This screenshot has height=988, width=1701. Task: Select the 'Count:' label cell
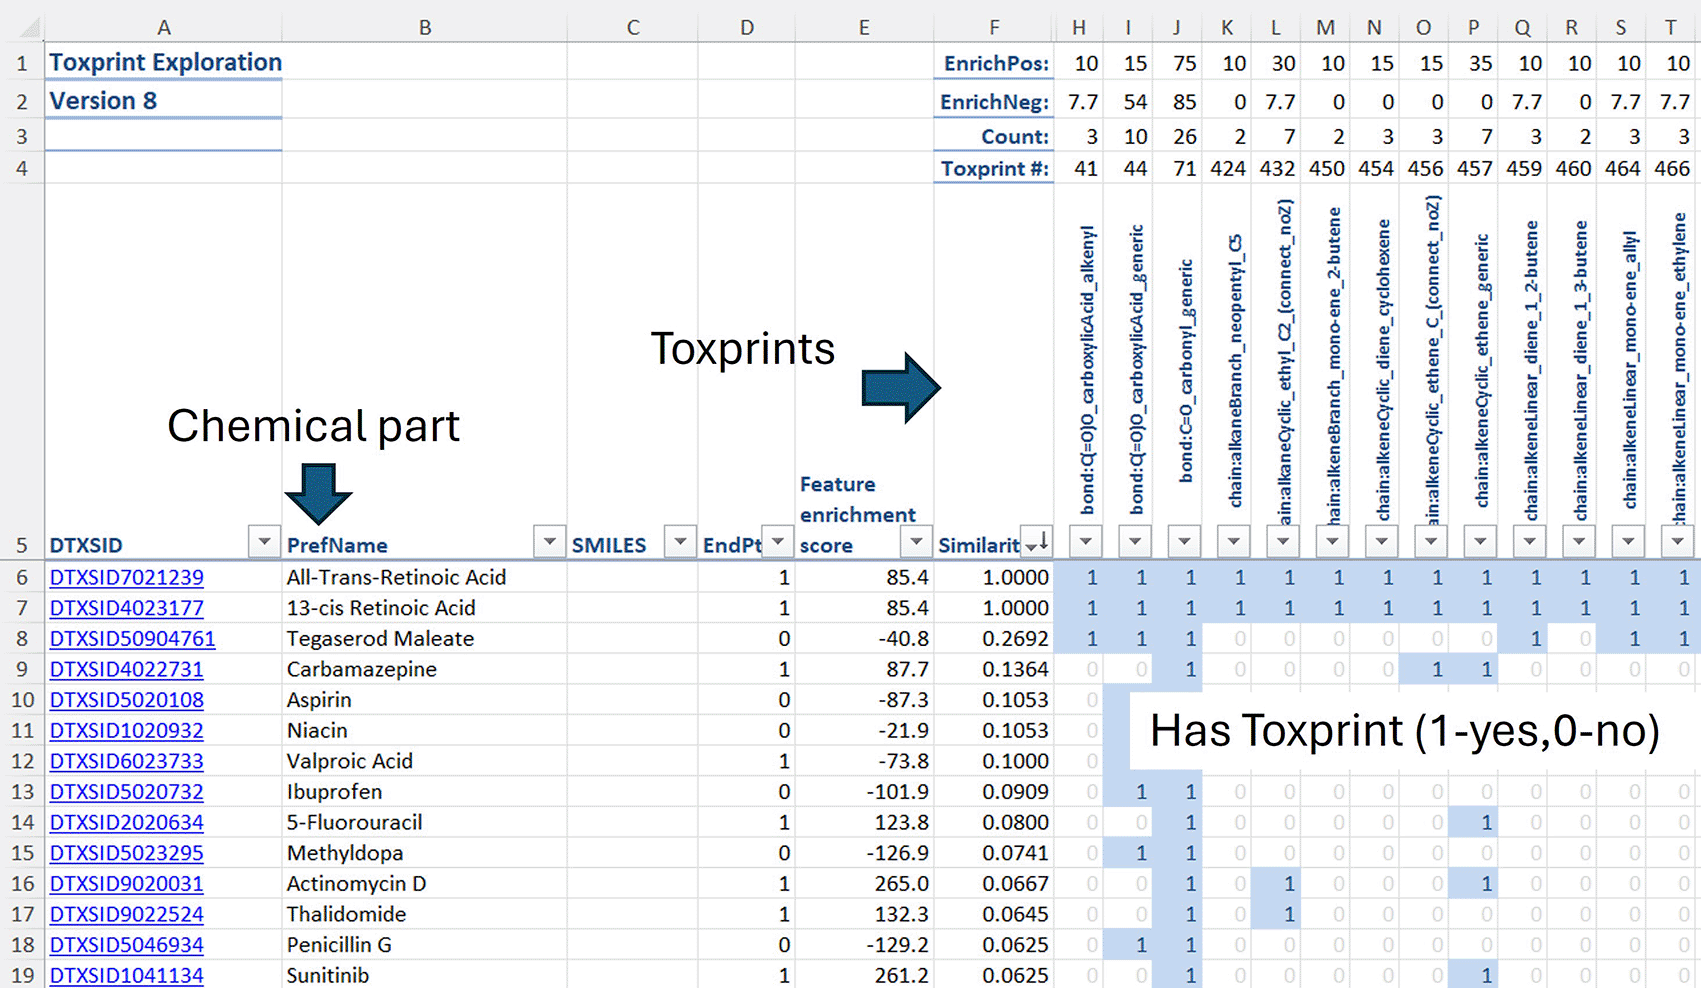(x=994, y=136)
